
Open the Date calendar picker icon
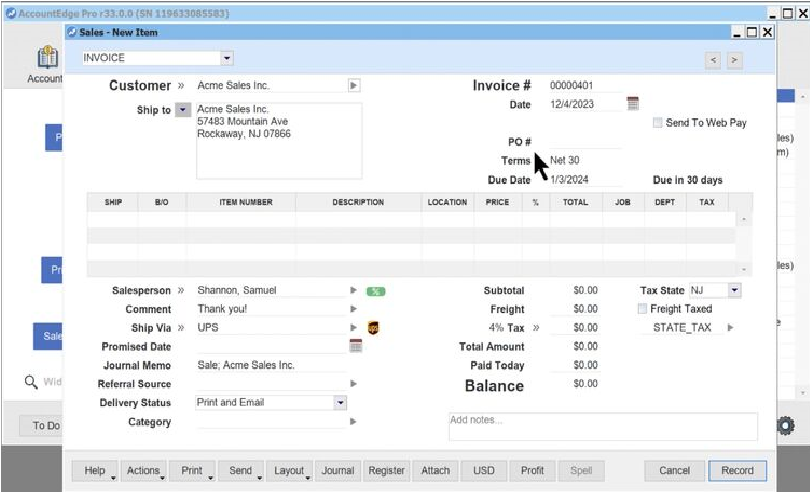point(633,103)
